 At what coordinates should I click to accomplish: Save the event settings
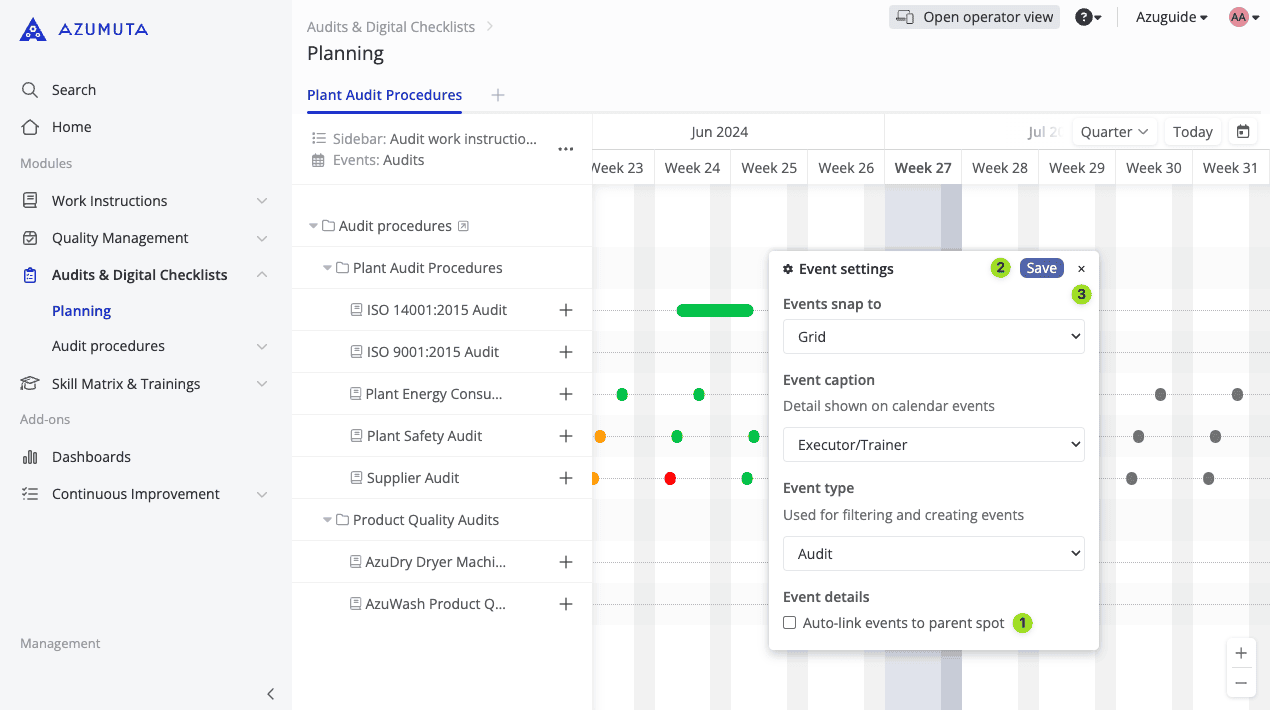pos(1041,268)
